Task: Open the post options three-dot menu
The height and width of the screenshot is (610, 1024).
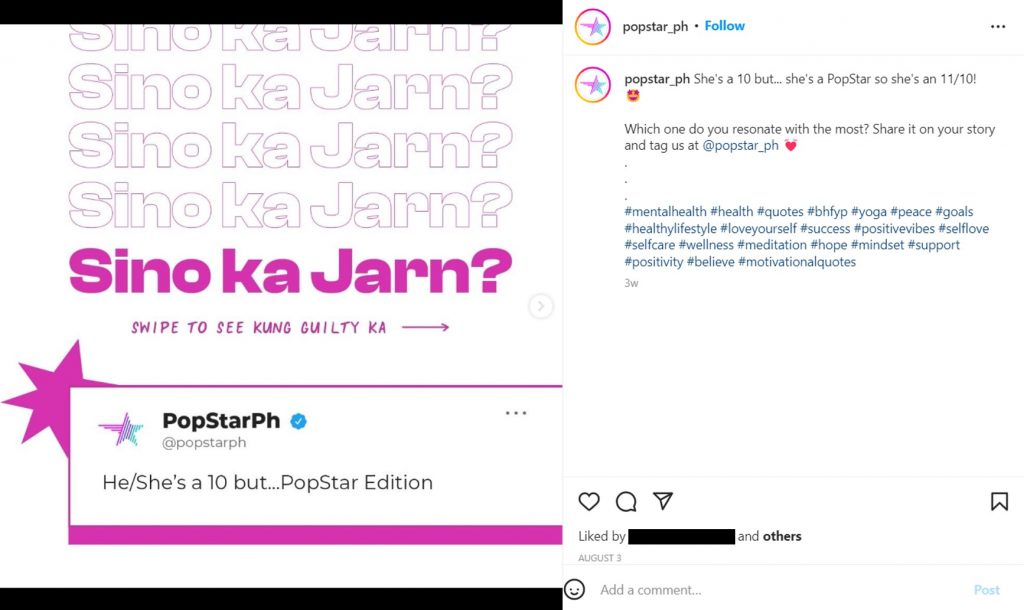Action: click(998, 27)
